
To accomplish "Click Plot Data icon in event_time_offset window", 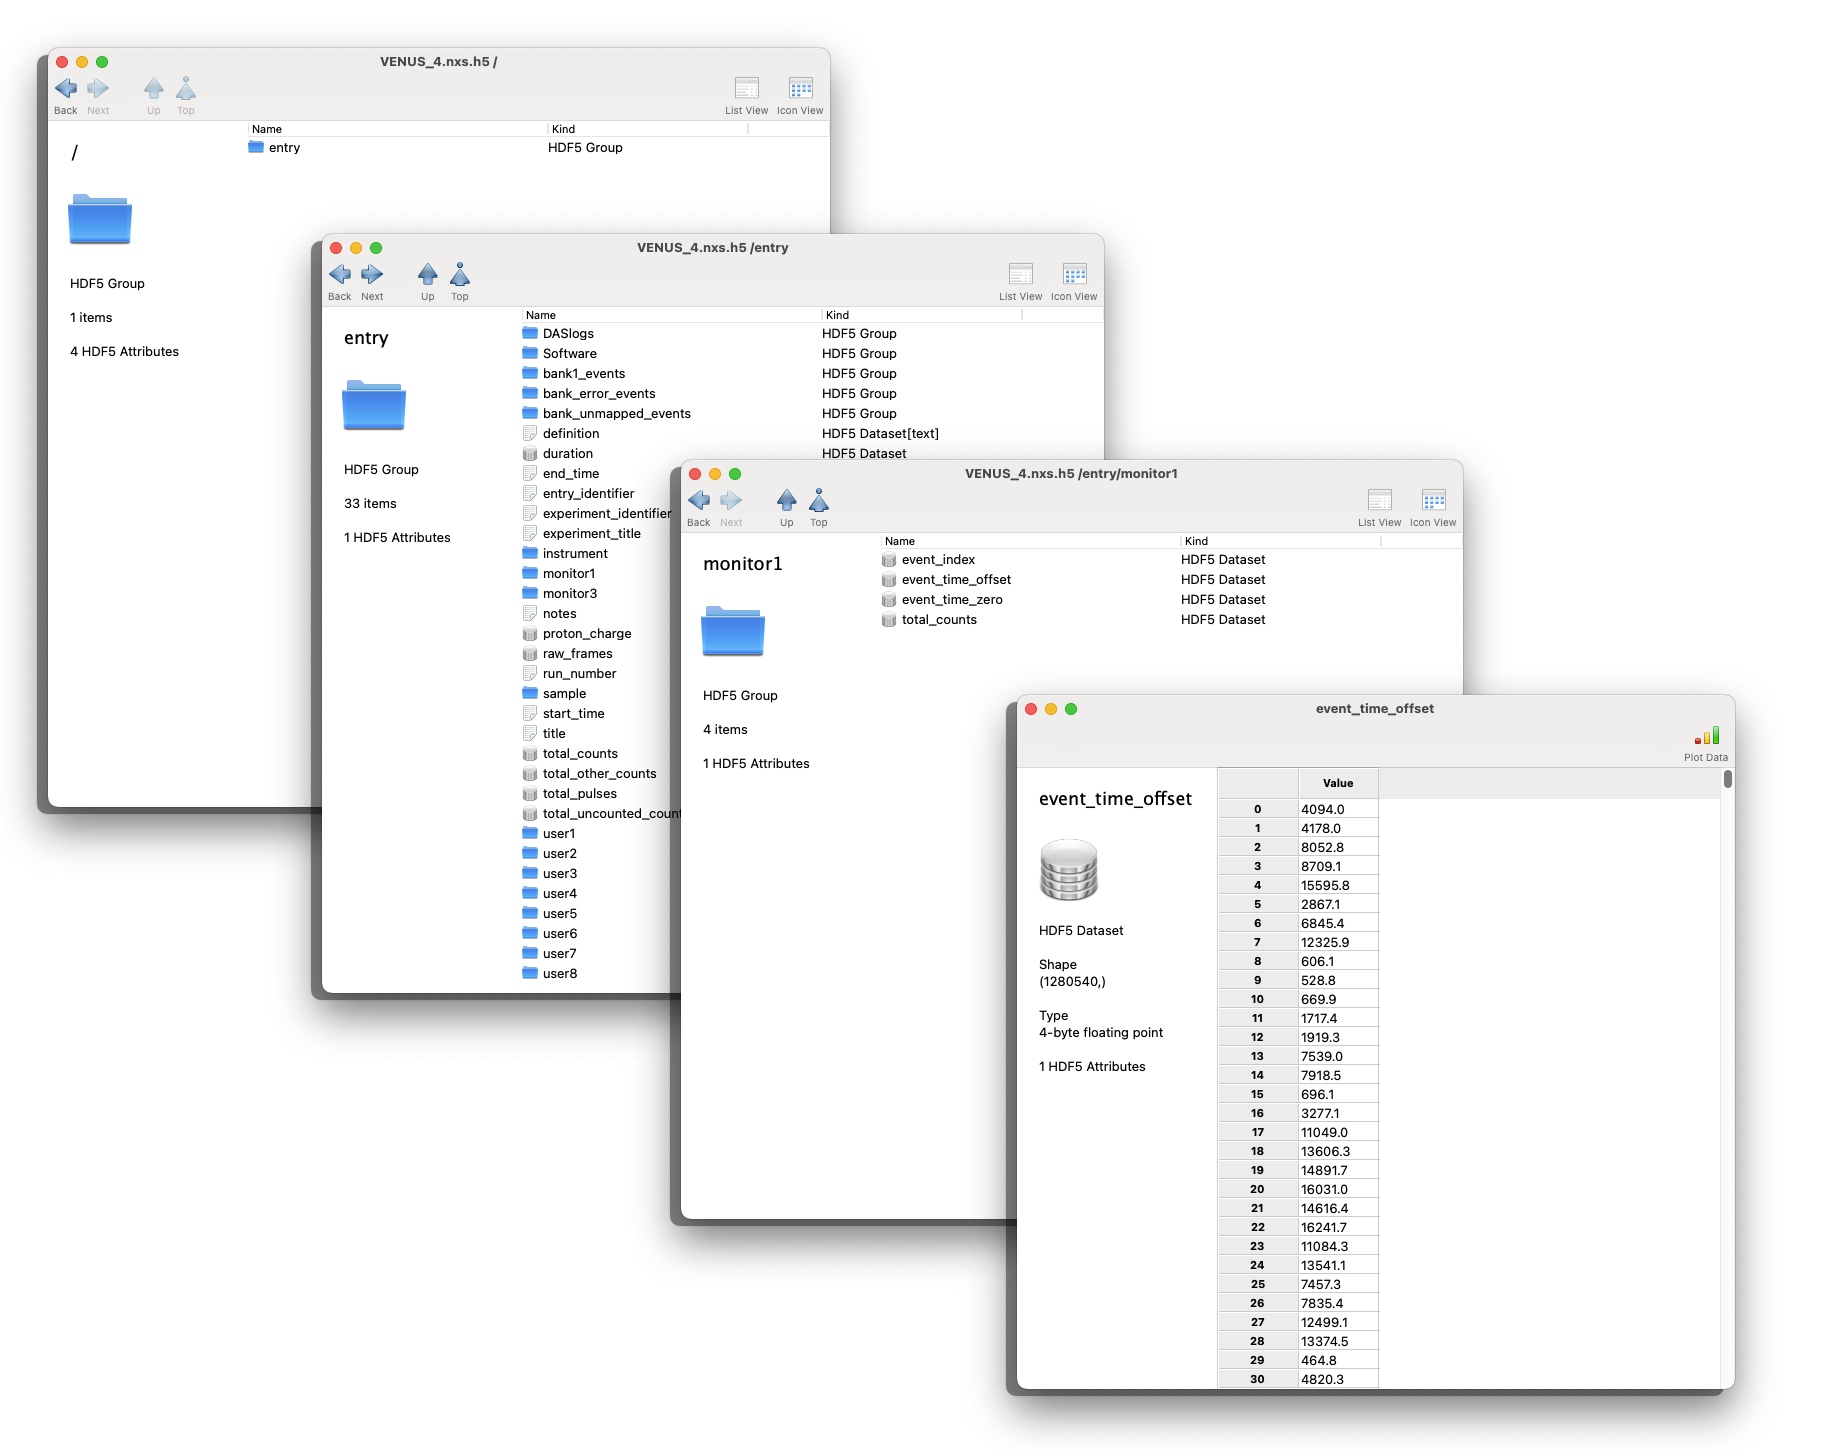I will tap(1706, 737).
